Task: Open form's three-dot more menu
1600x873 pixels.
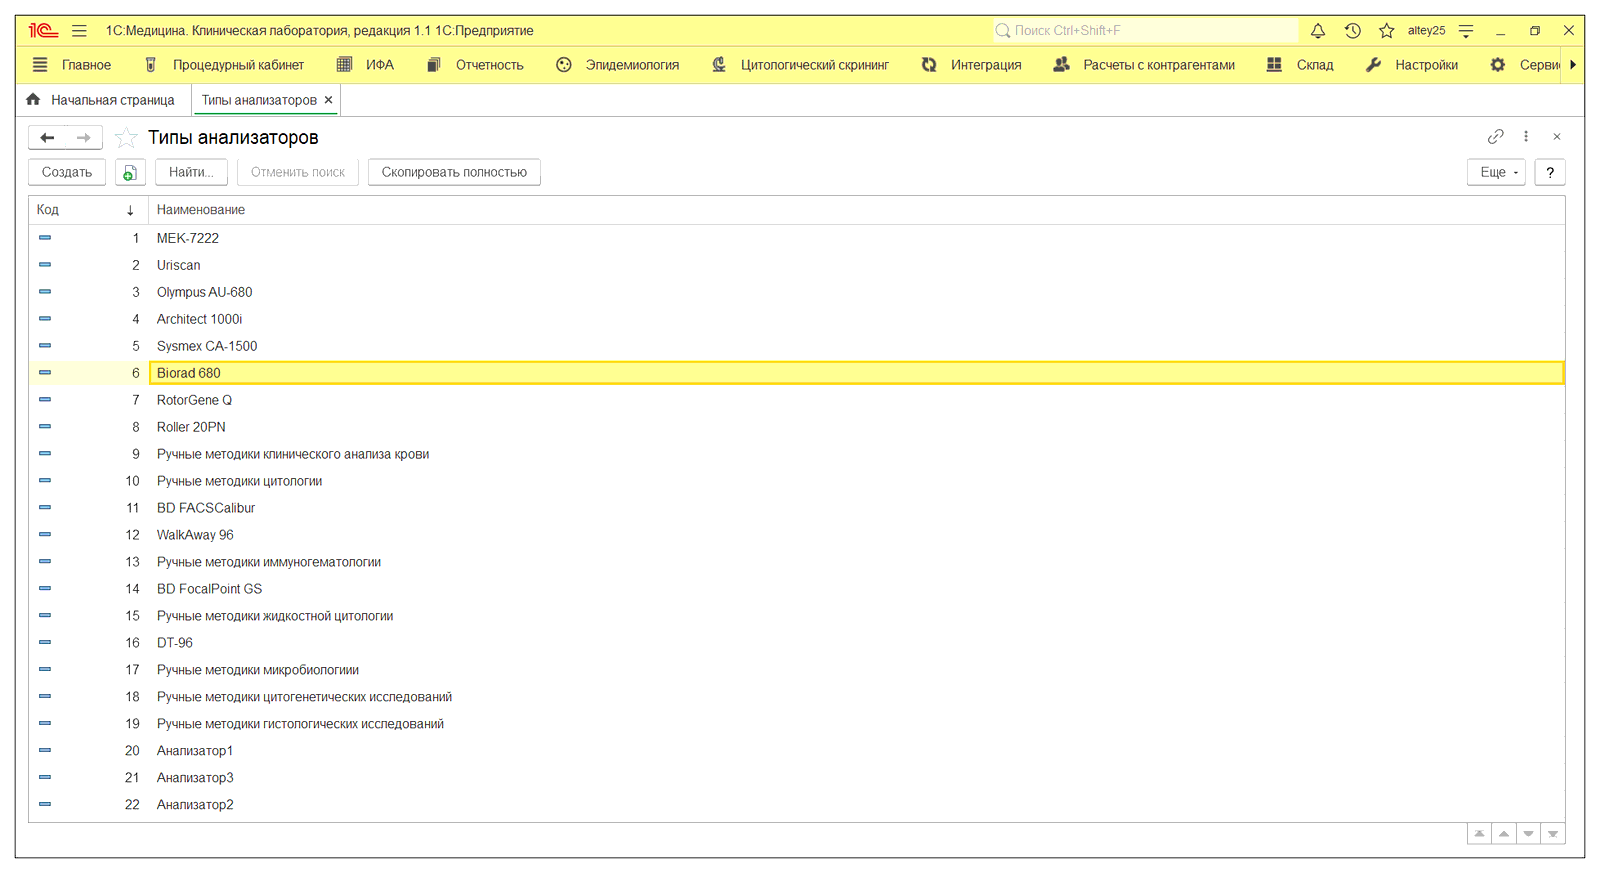Action: 1526,137
